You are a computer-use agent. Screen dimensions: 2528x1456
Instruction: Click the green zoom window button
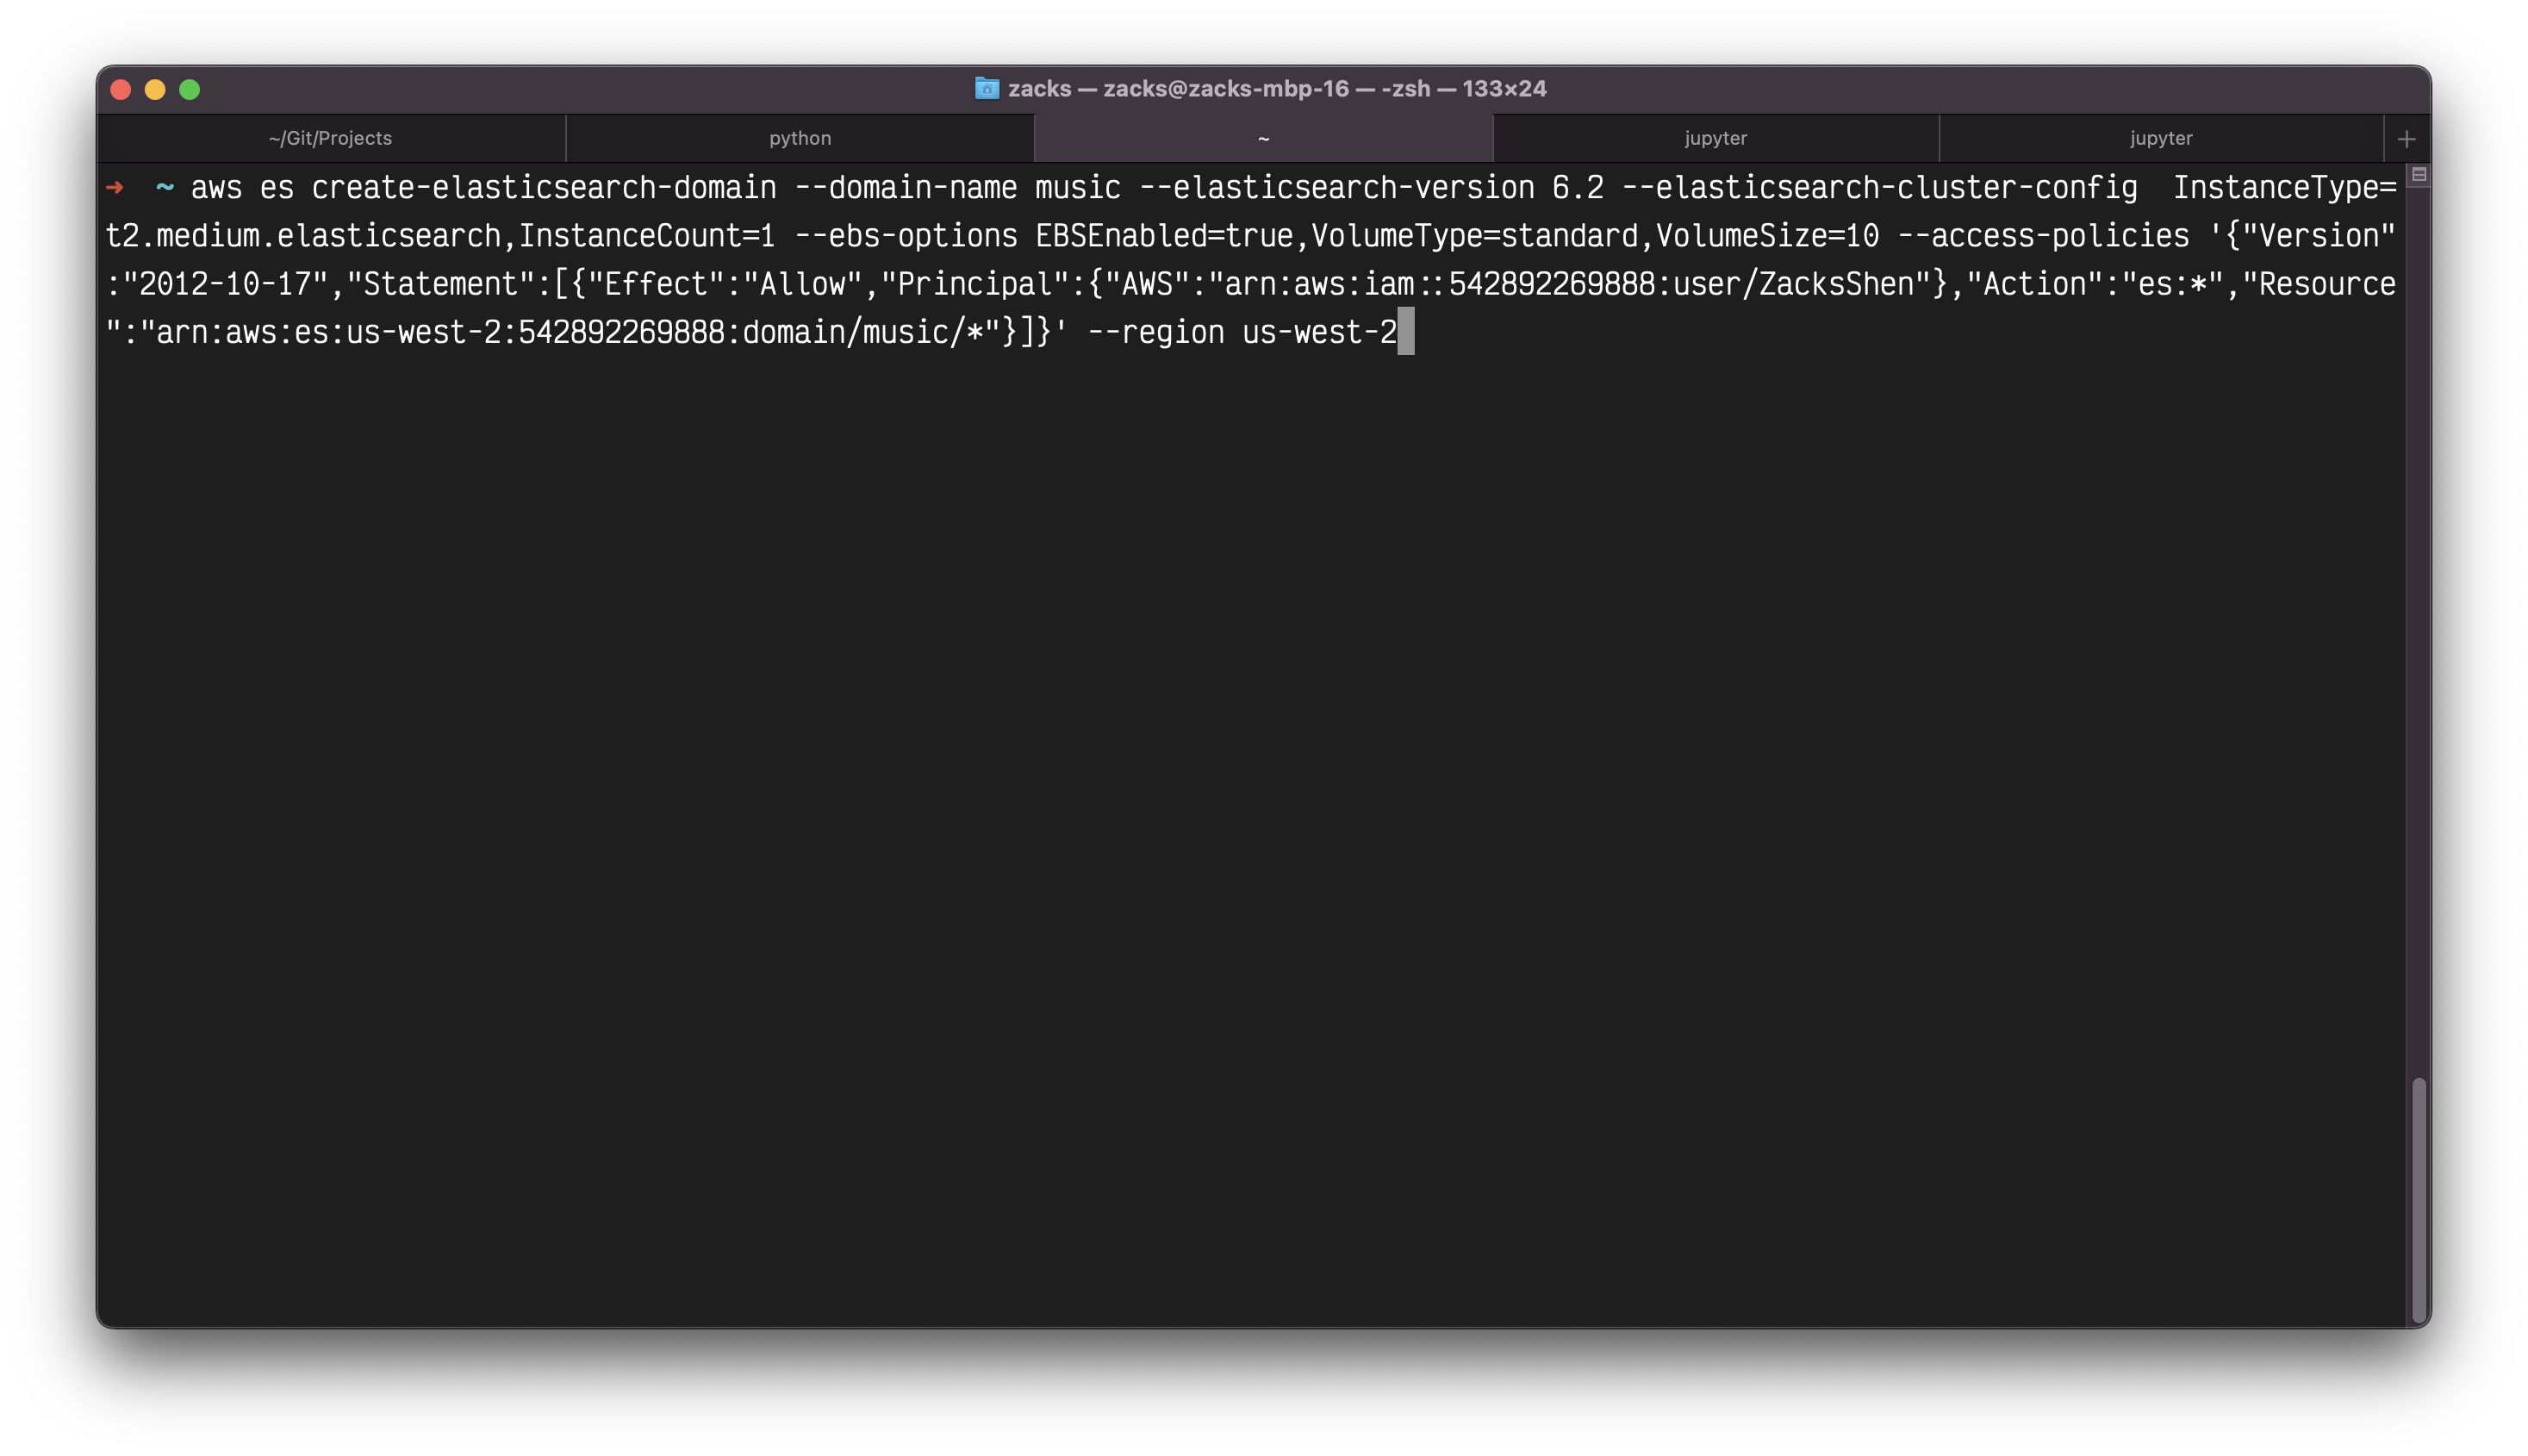(x=189, y=90)
